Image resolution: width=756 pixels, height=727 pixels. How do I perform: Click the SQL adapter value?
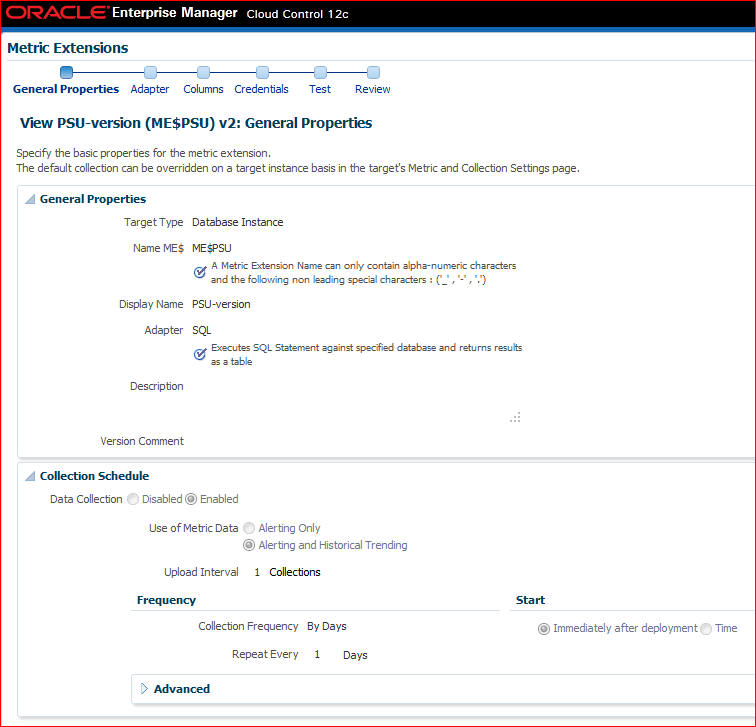coord(202,330)
